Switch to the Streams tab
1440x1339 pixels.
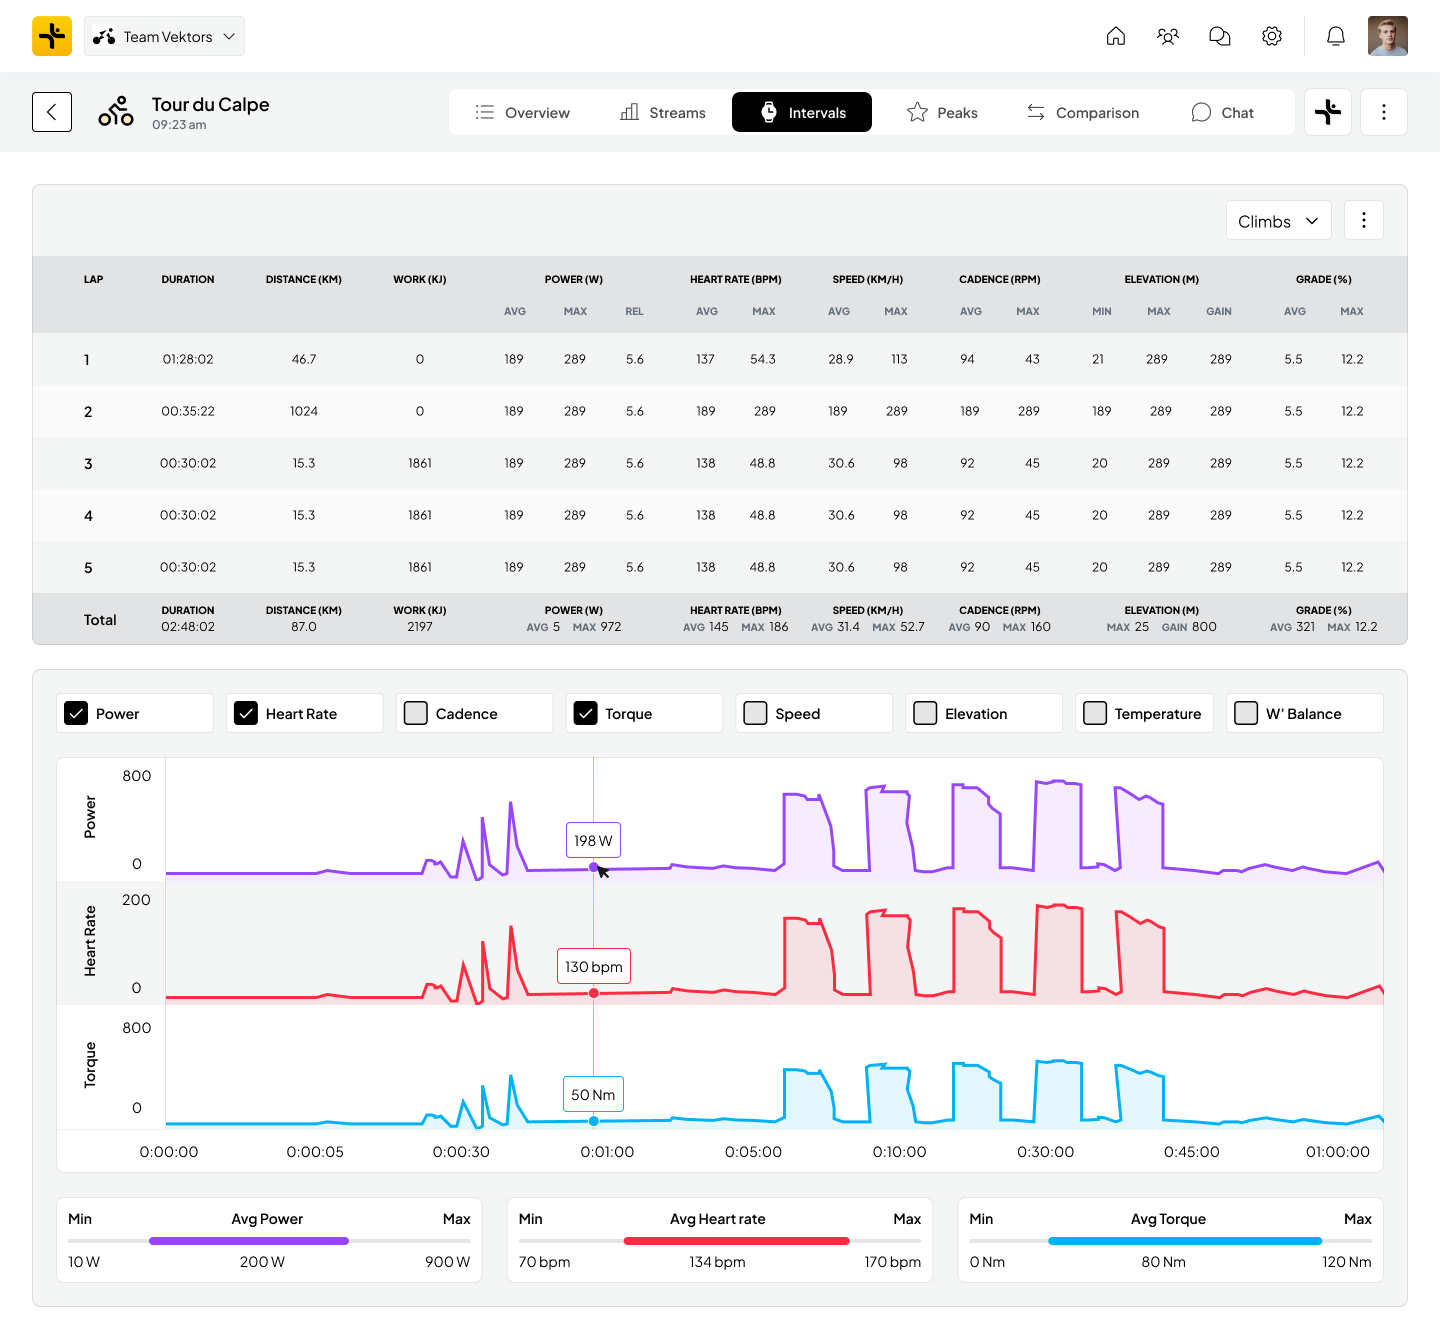(x=663, y=112)
